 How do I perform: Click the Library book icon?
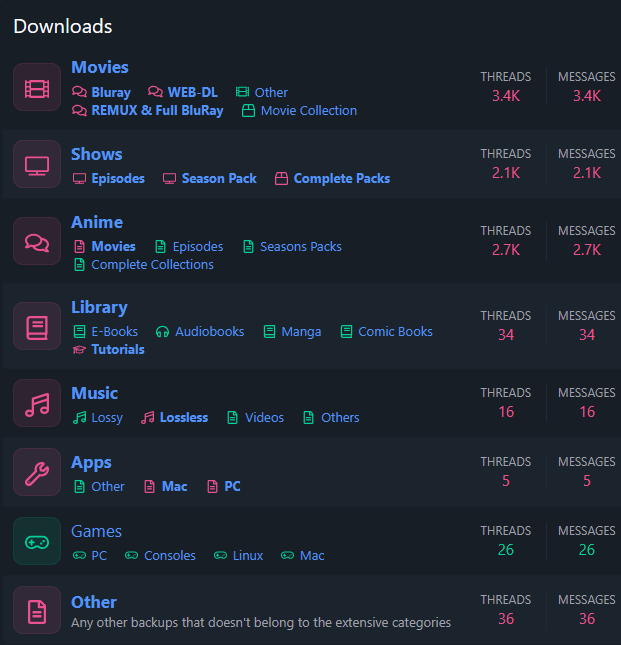(x=37, y=326)
